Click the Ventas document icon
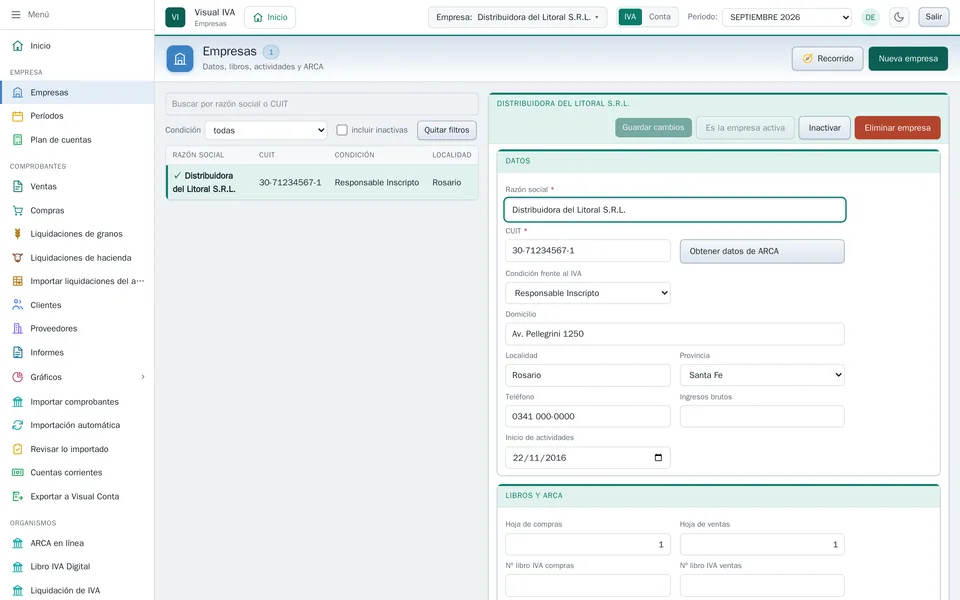 click(18, 187)
